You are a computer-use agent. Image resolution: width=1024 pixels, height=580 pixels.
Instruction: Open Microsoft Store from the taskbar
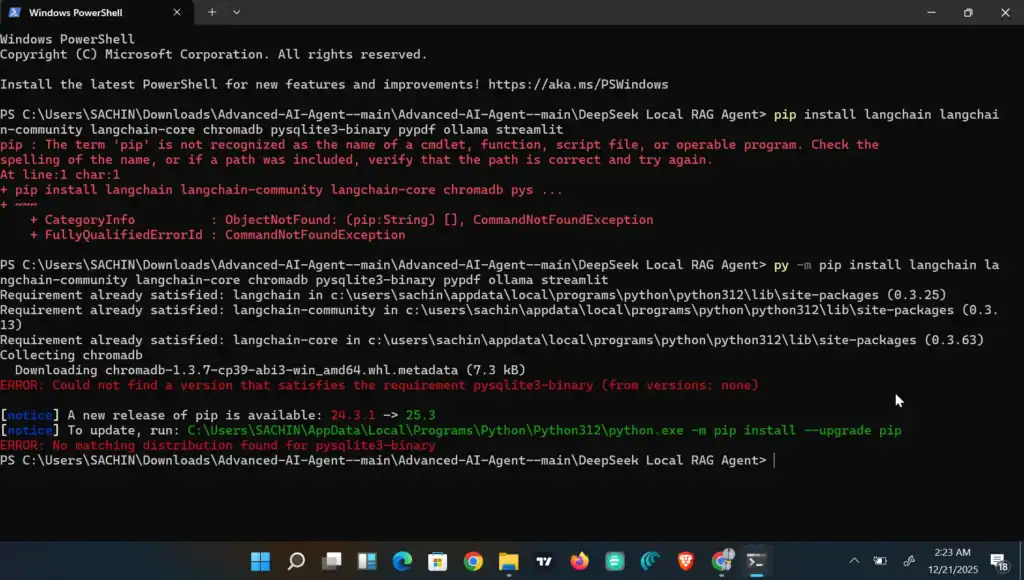coord(437,561)
